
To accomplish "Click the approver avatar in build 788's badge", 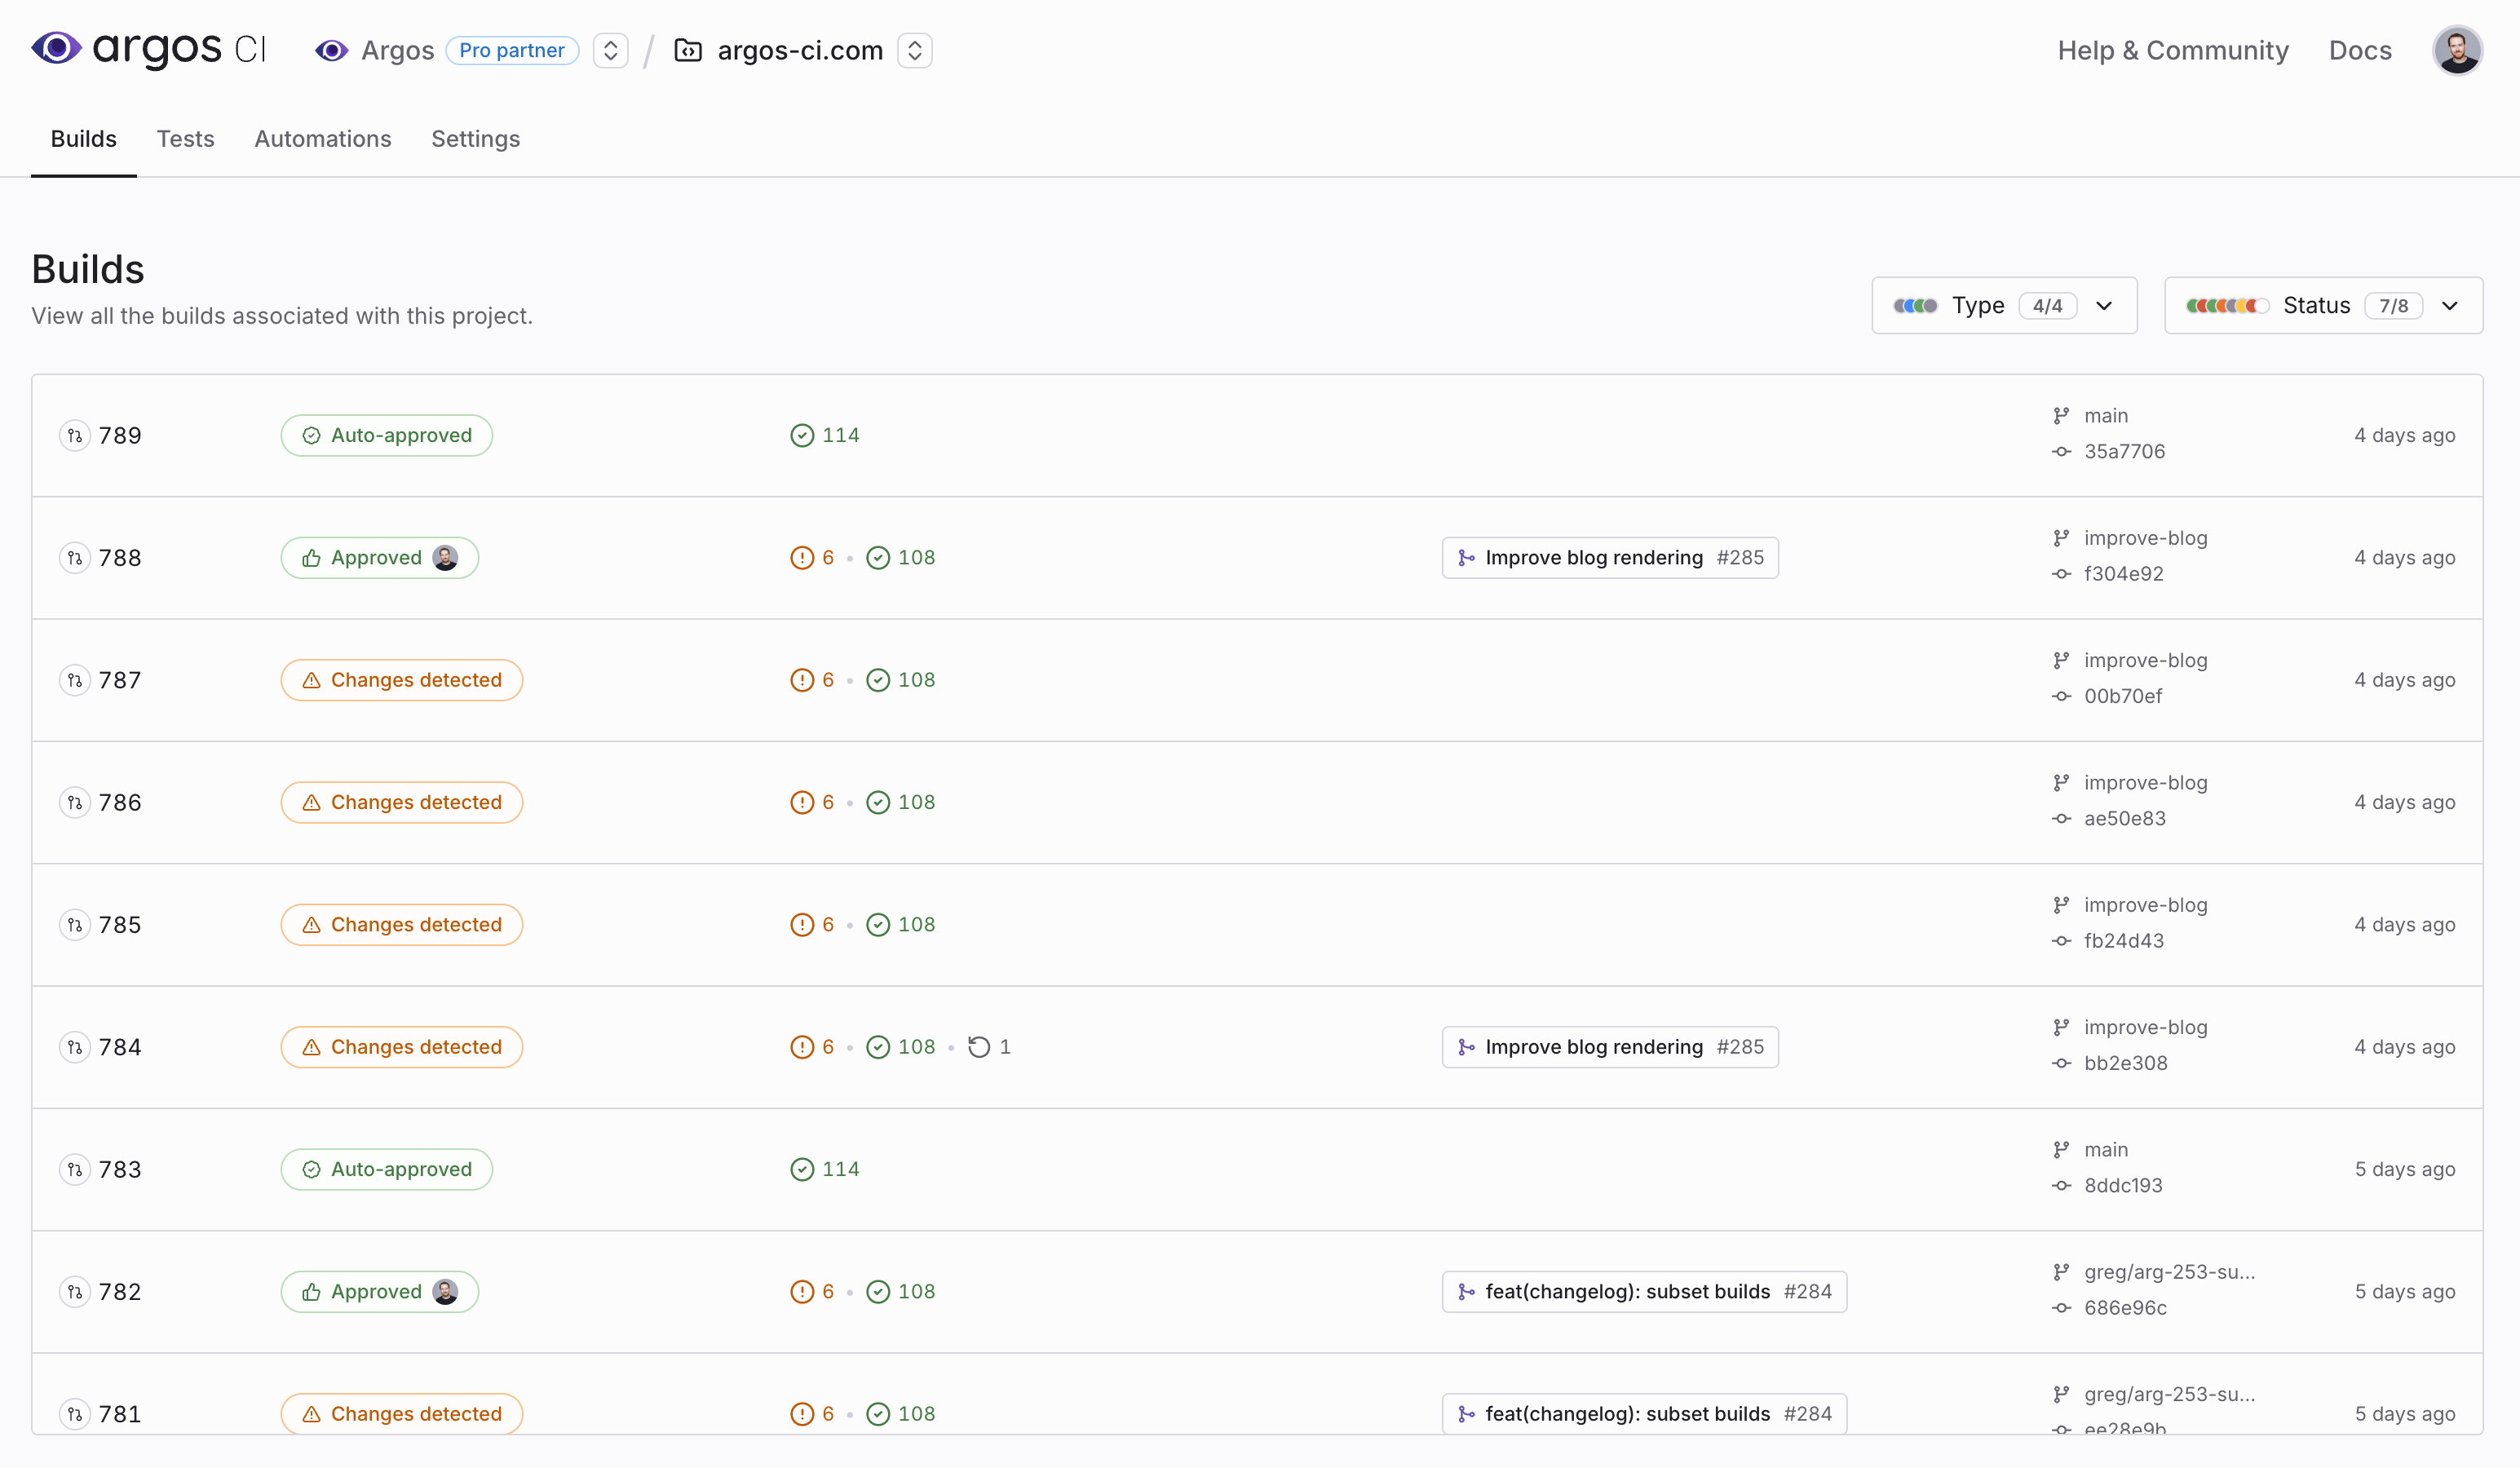I will (446, 558).
